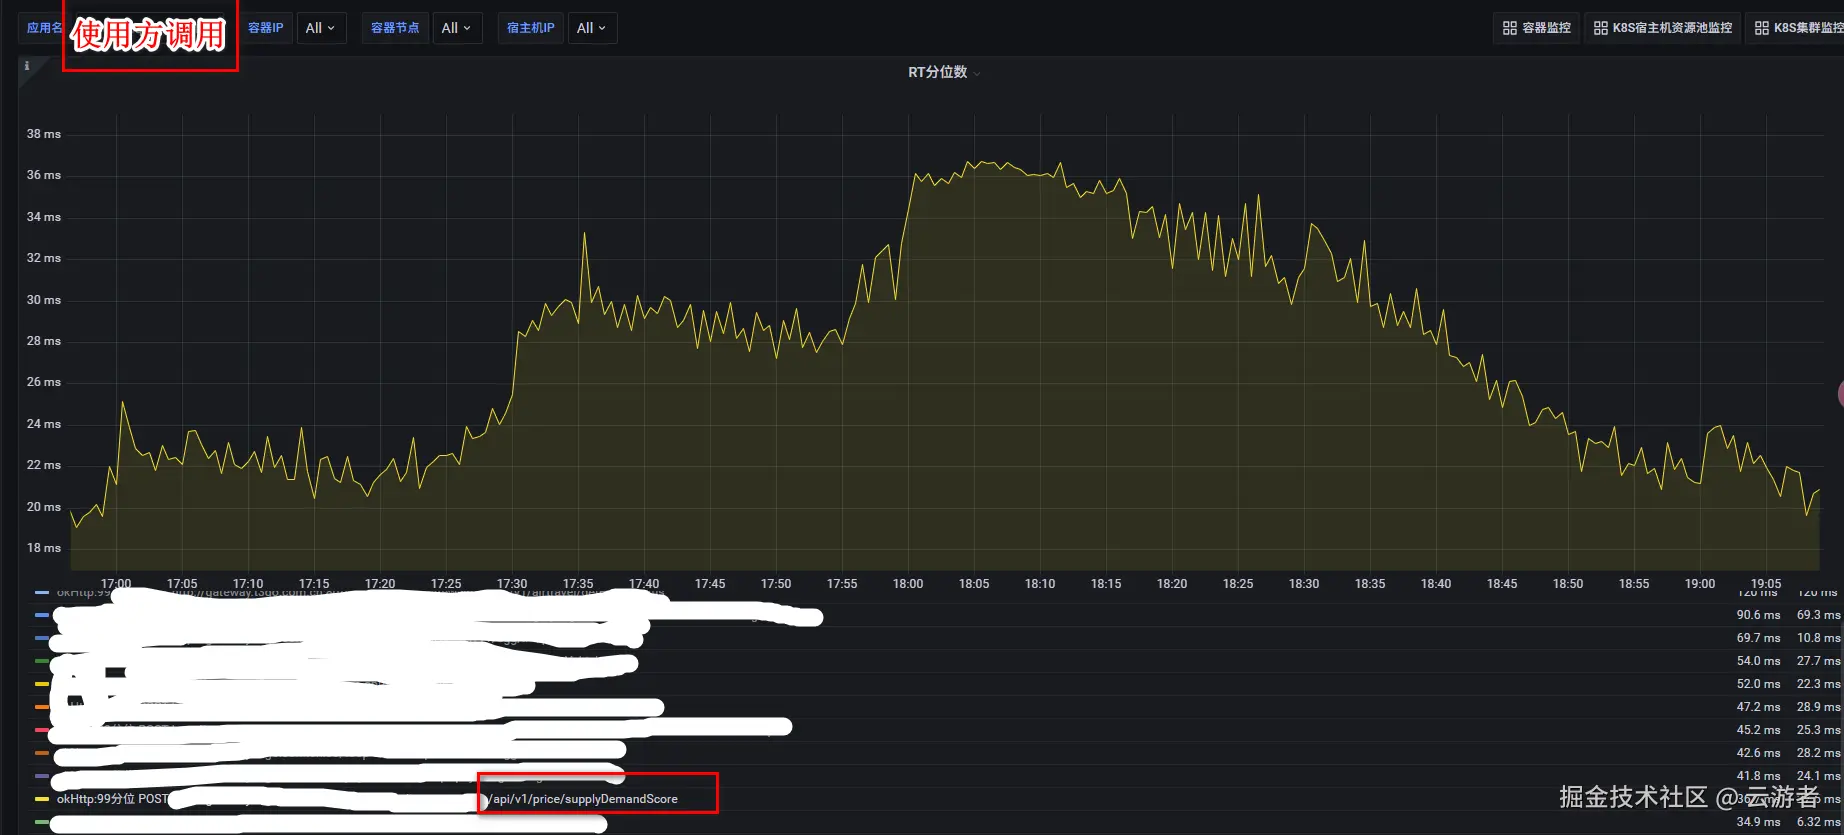
Task: Click orange swatch of 47.2 ms legend row
Action: pyautogui.click(x=42, y=707)
